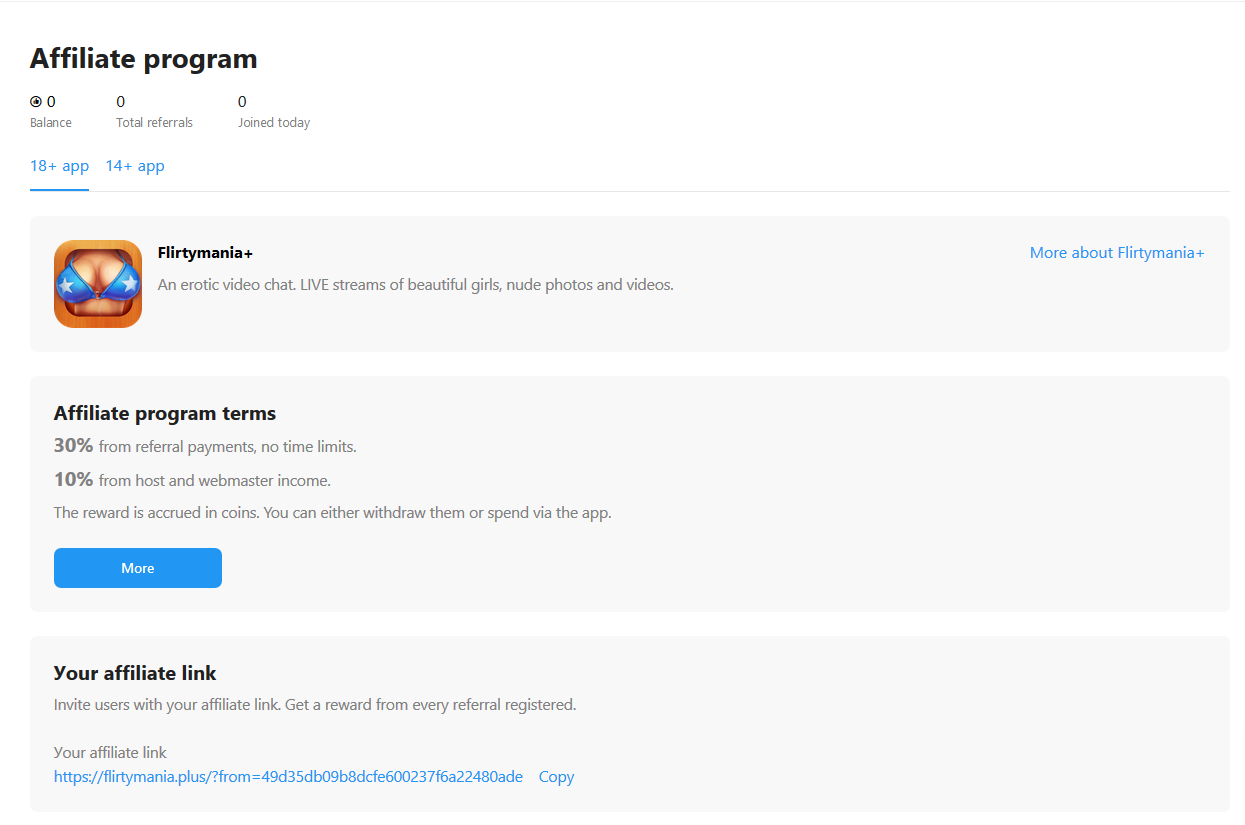This screenshot has width=1245, height=825.
Task: Copy the affiliate link
Action: tap(556, 777)
